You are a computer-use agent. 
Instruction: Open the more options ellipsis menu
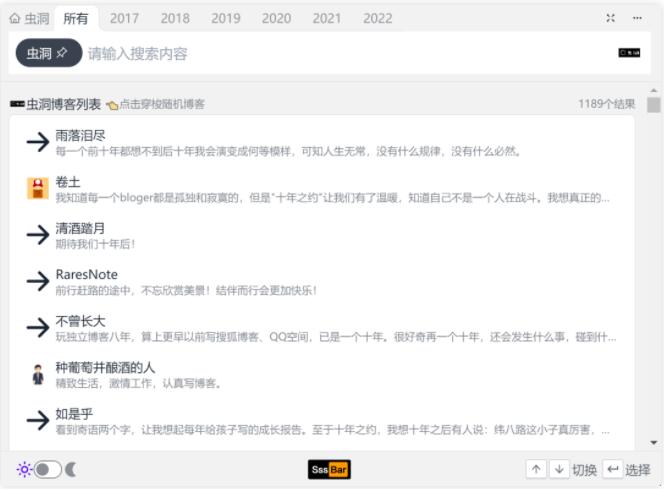(638, 18)
